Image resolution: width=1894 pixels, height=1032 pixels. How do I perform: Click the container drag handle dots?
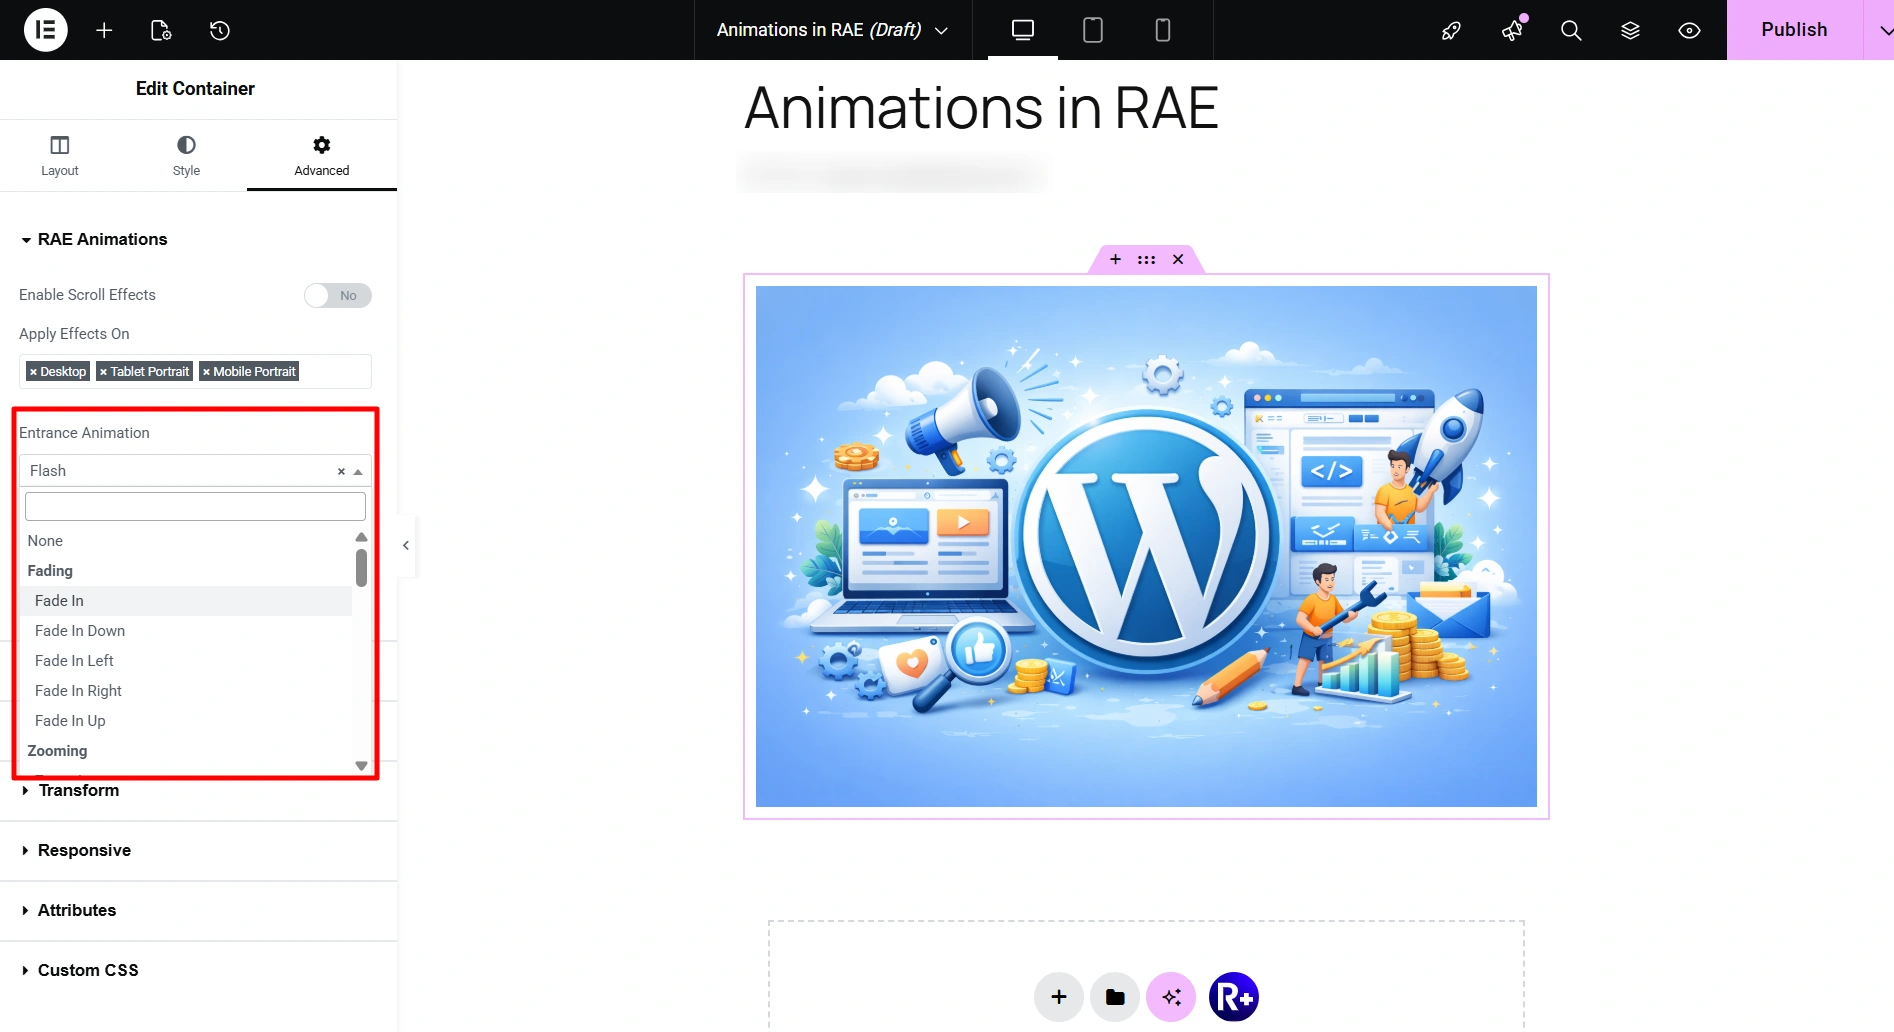[1146, 259]
